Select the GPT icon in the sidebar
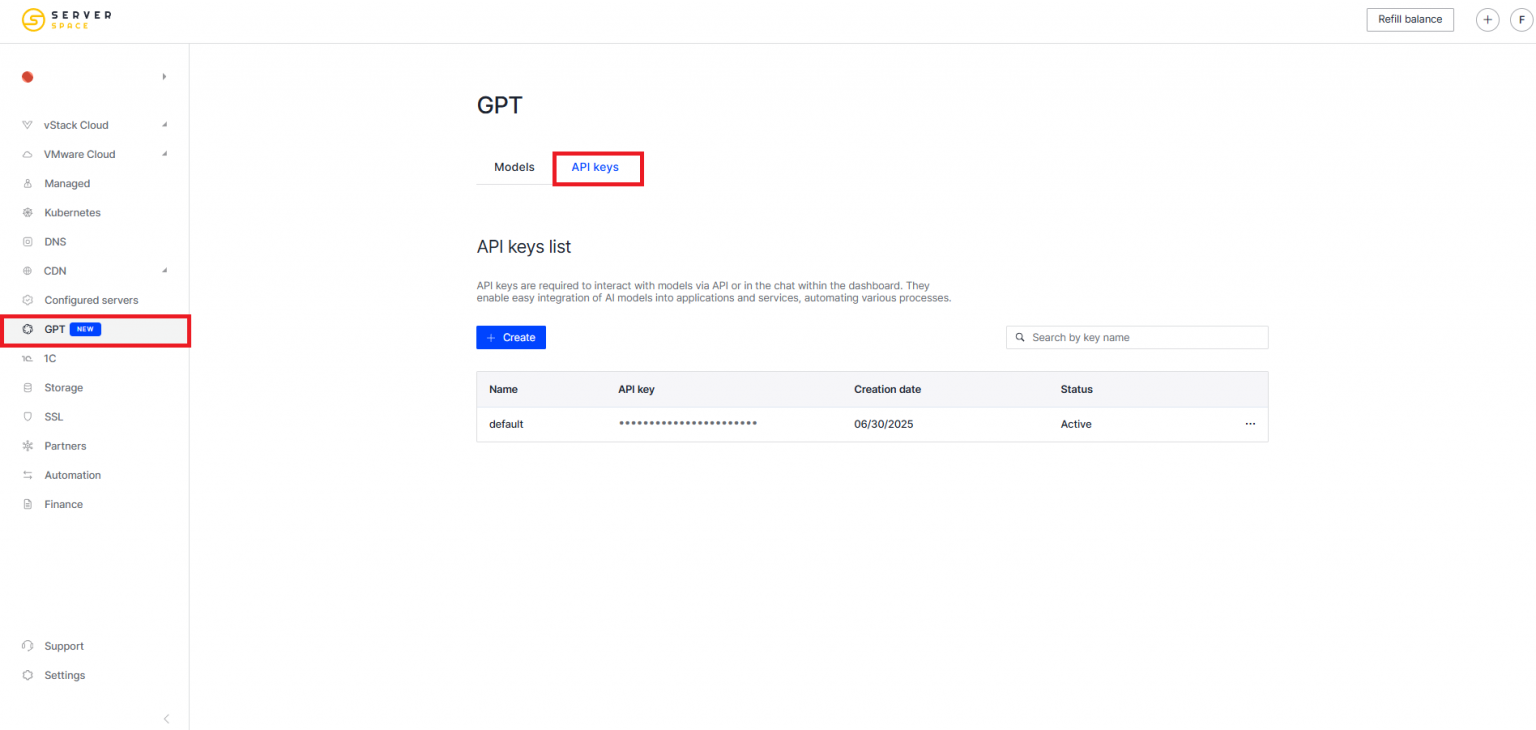The image size is (1536, 730). 27,328
